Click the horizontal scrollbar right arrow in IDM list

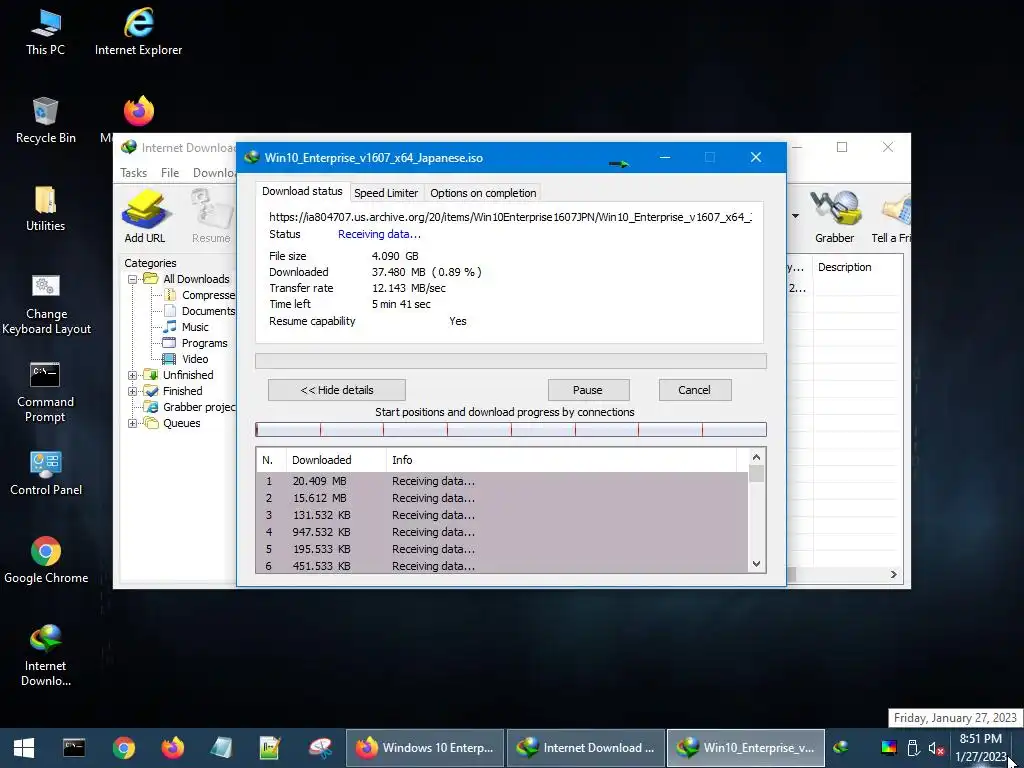pyautogui.click(x=893, y=575)
